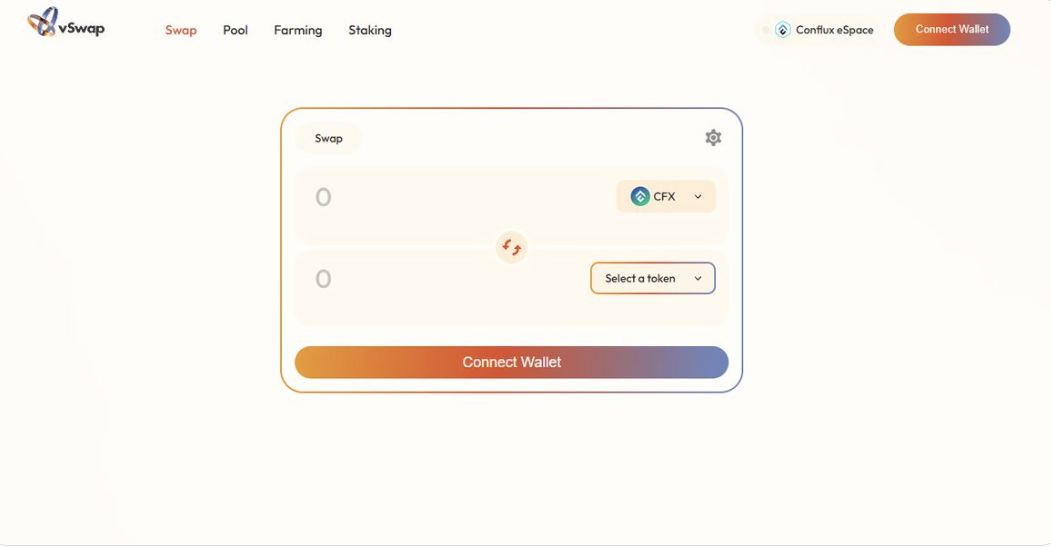Click the Conflux network logo
Viewport: 1051px width, 548px height.
(x=782, y=30)
